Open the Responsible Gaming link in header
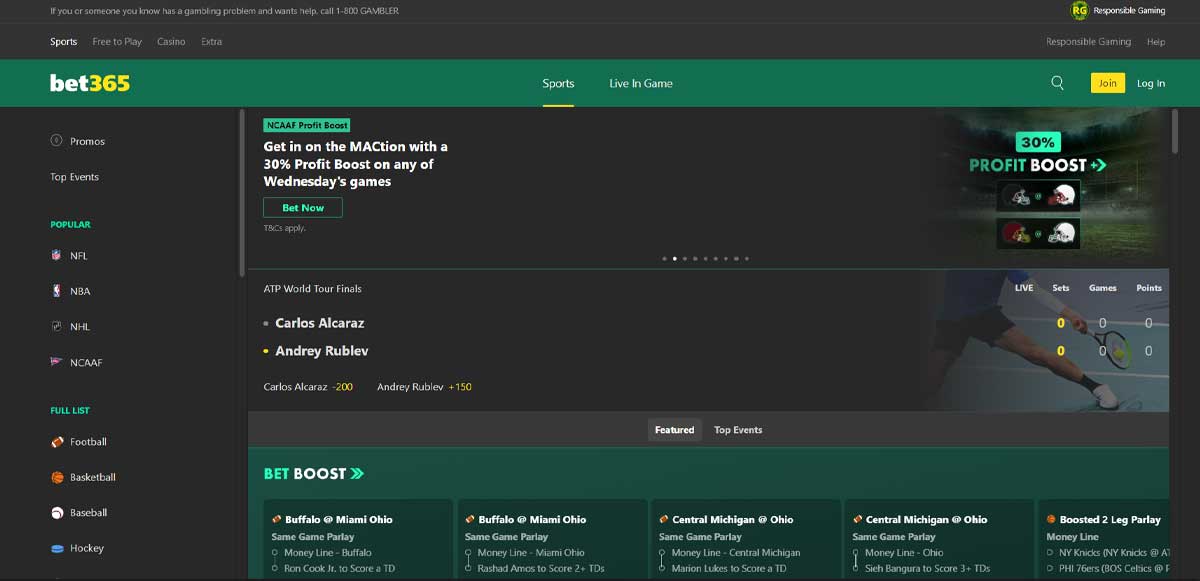The image size is (1200, 581). tap(1088, 42)
